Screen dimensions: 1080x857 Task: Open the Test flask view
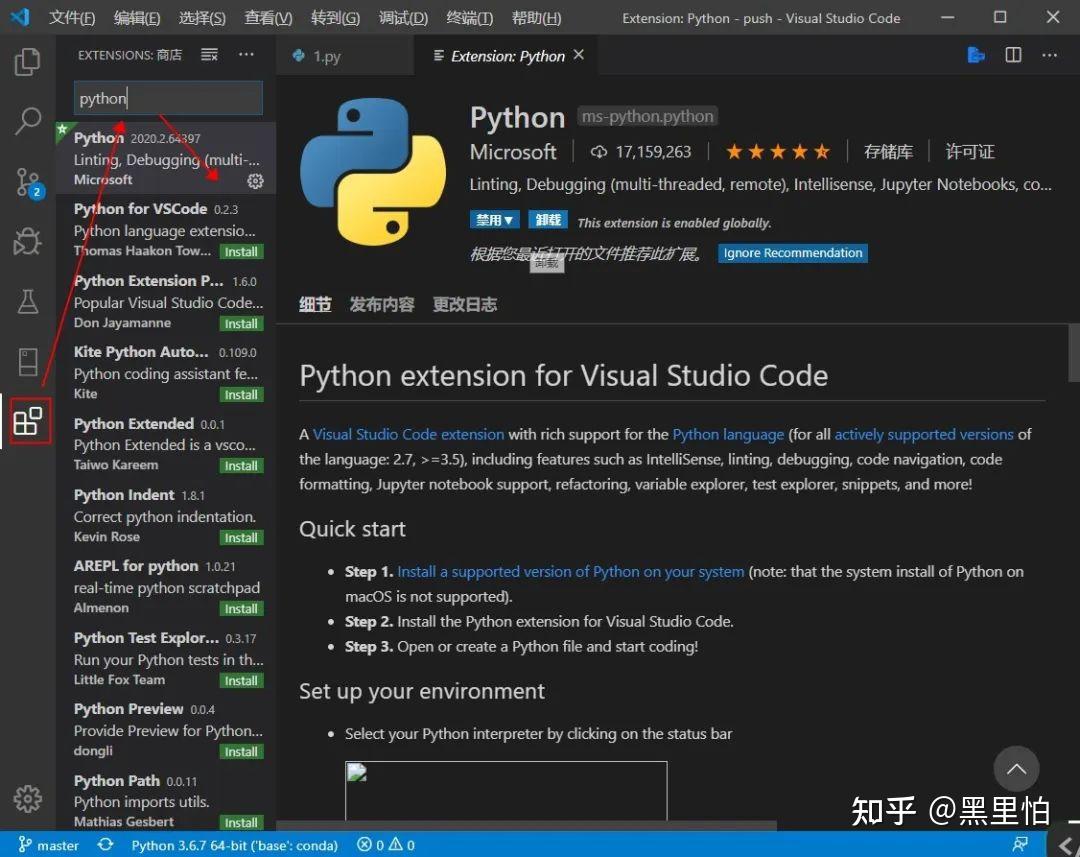28,301
